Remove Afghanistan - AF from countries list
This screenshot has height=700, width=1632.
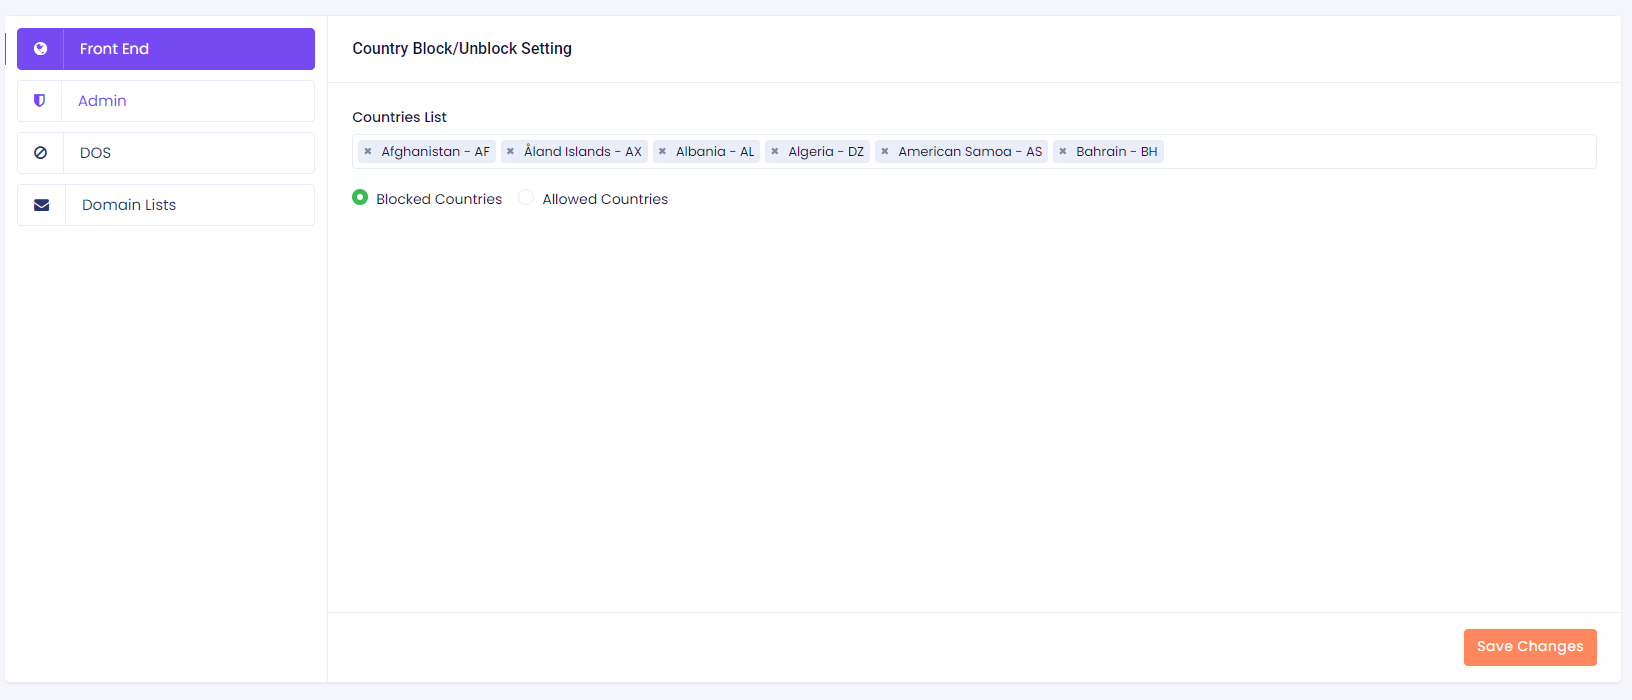368,152
